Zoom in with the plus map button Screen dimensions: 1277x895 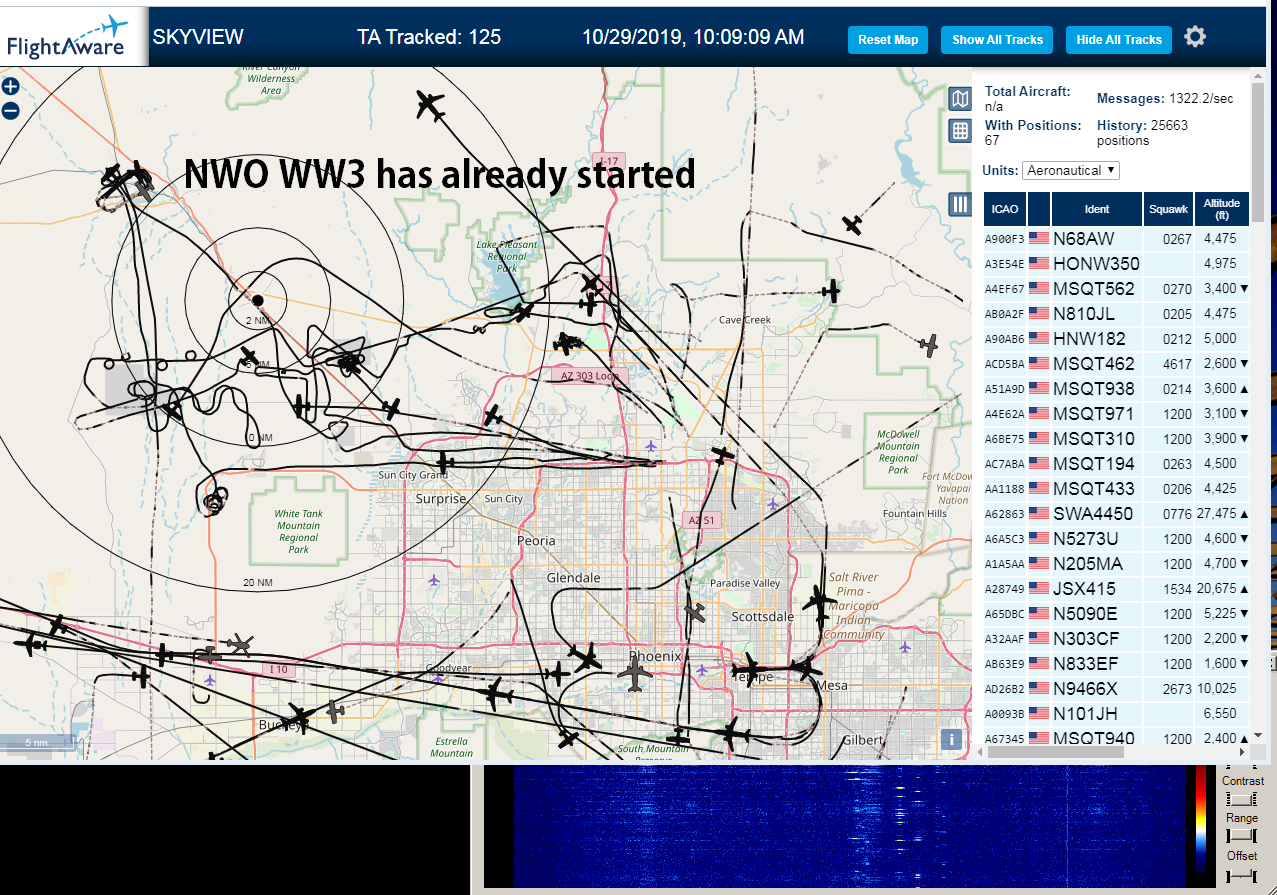pyautogui.click(x=10, y=87)
